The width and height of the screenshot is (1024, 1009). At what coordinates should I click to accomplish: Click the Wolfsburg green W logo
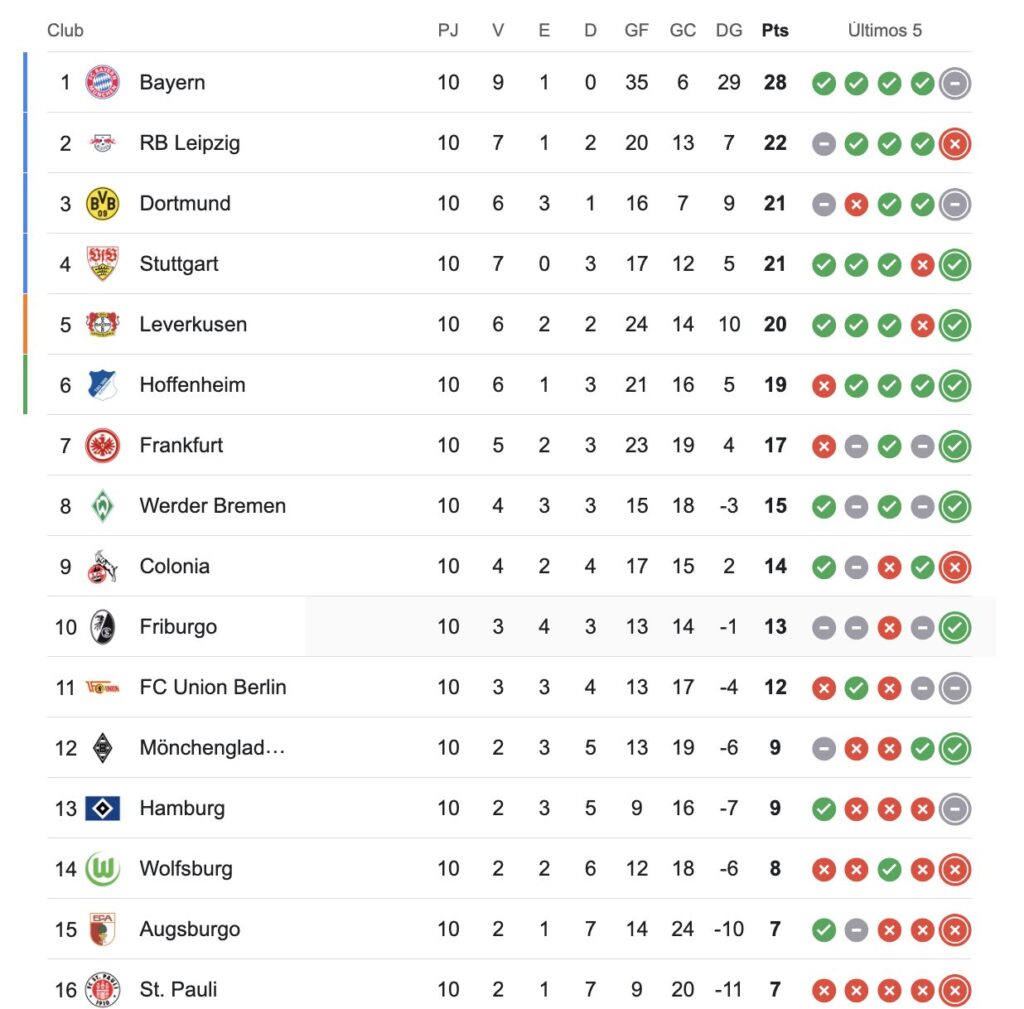click(x=102, y=869)
